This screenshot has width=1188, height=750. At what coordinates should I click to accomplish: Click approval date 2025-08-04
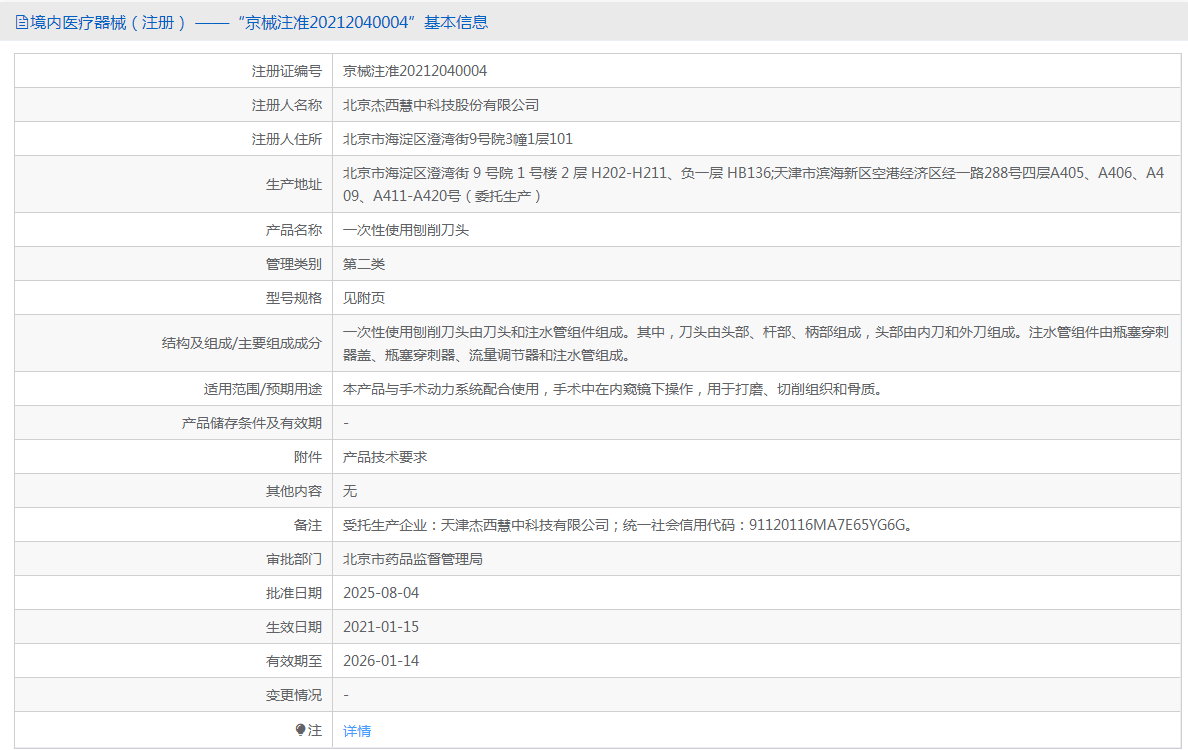click(381, 593)
